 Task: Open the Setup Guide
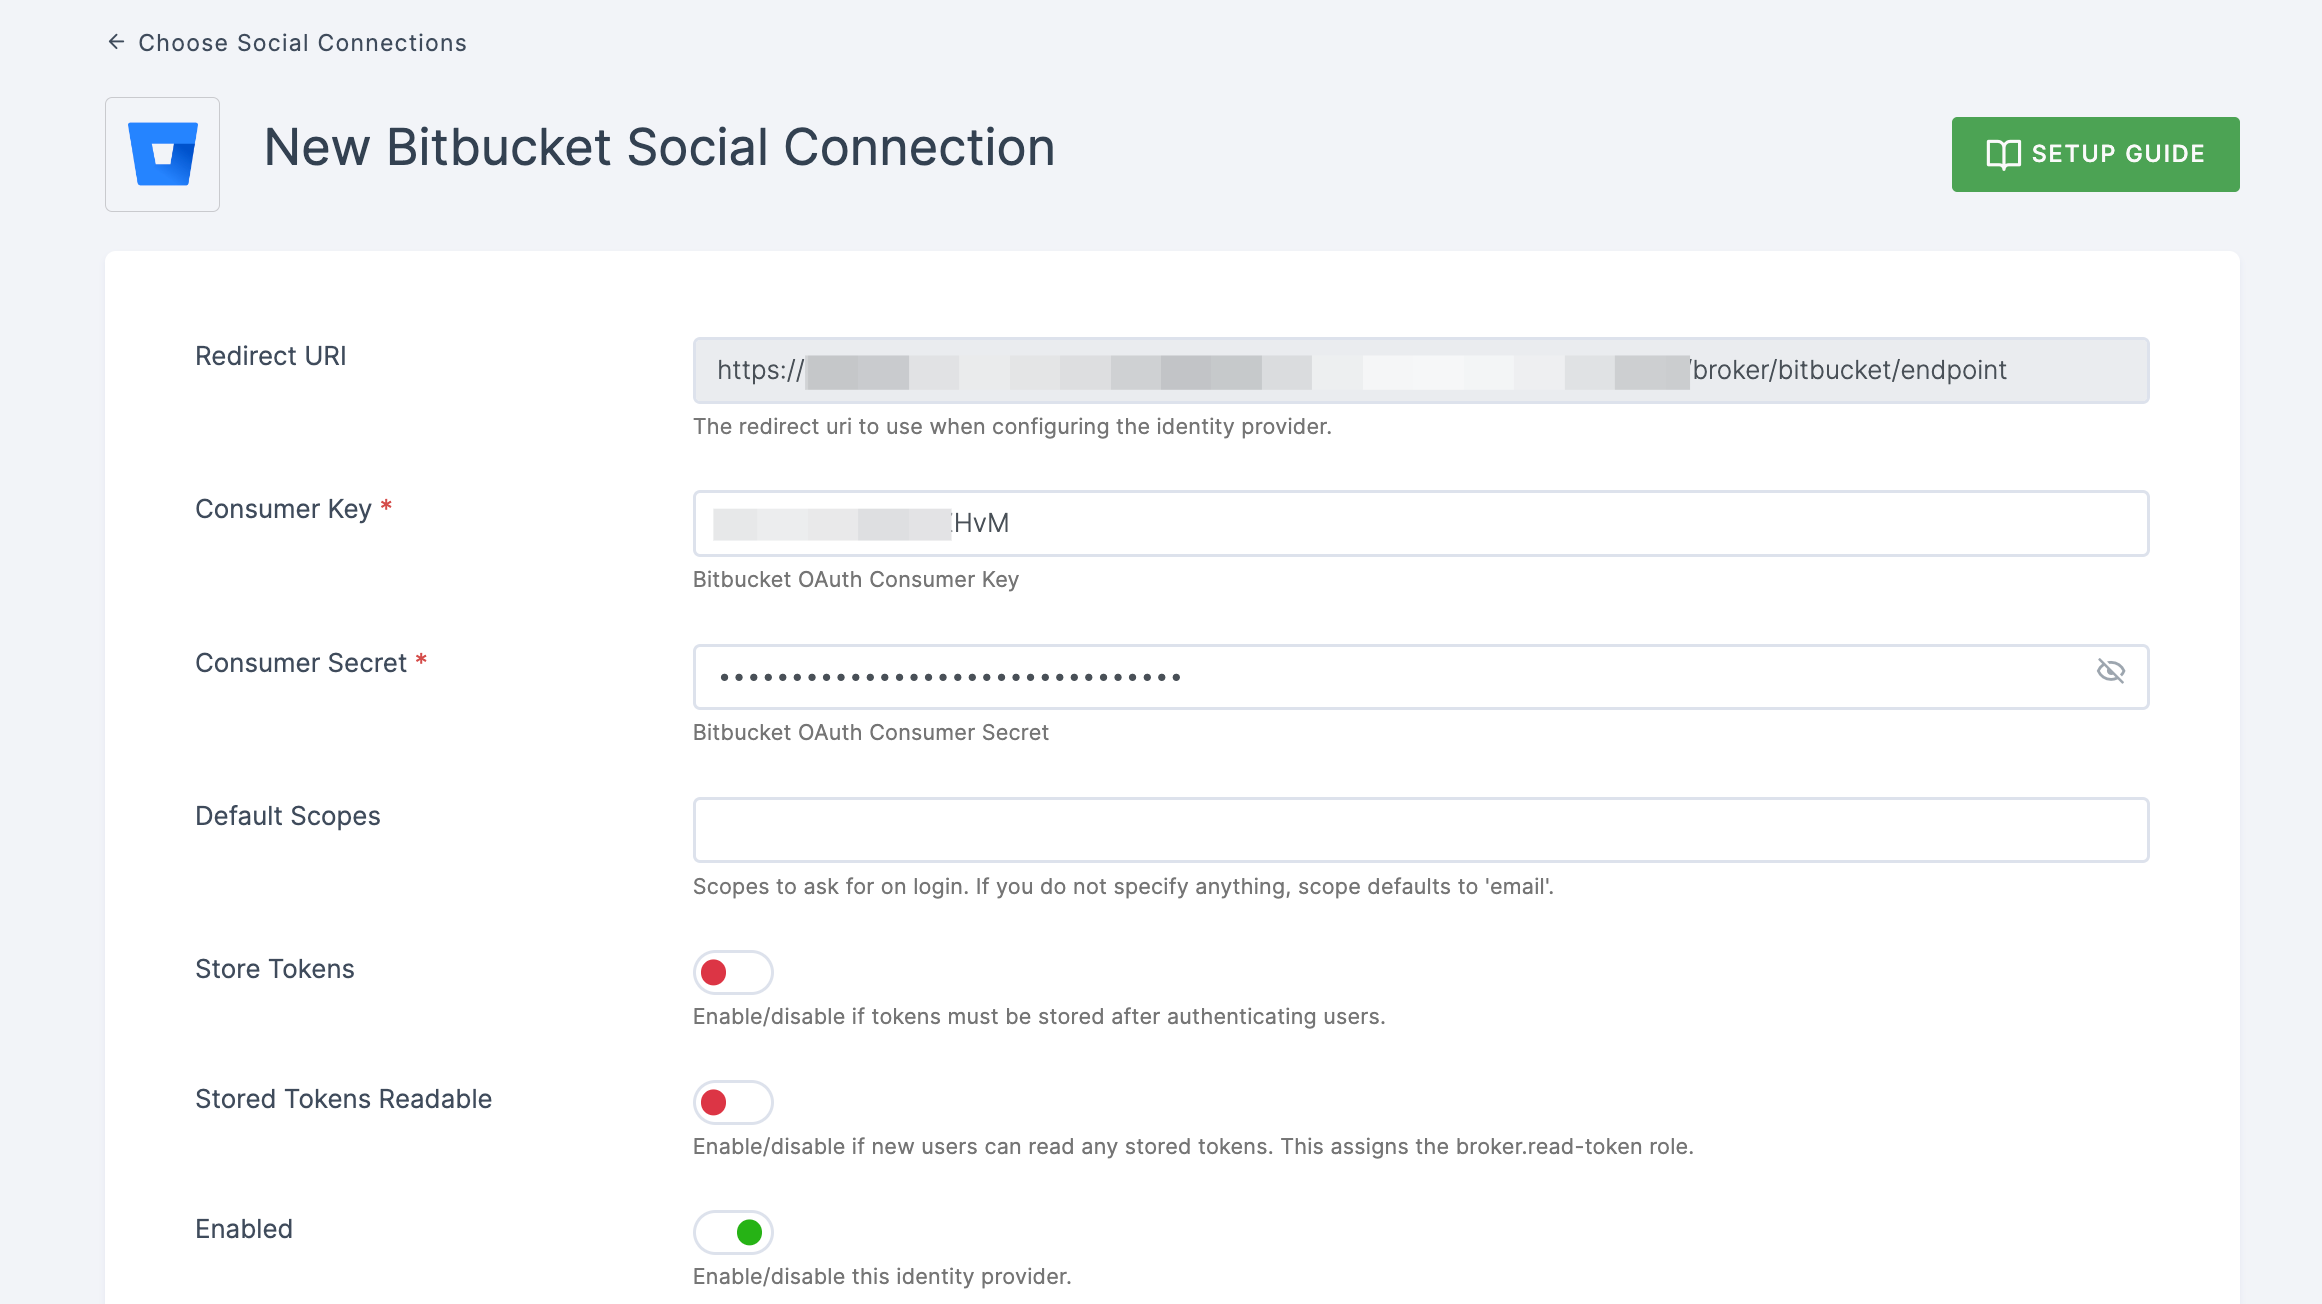coord(2095,154)
